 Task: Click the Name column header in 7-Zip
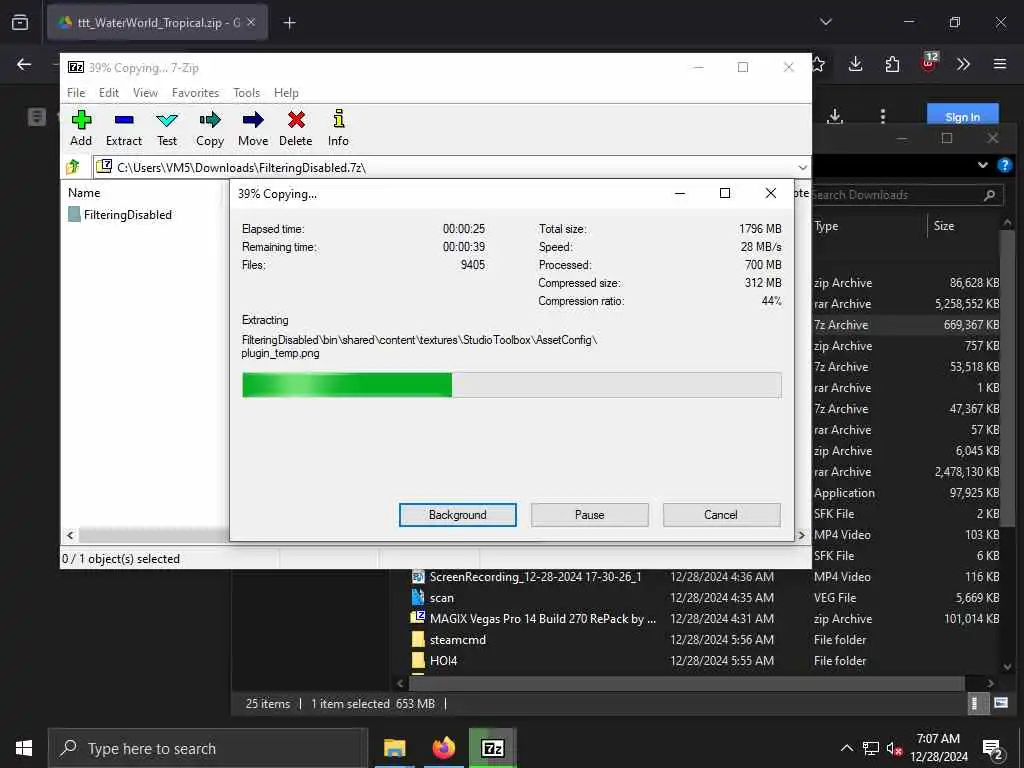click(84, 193)
